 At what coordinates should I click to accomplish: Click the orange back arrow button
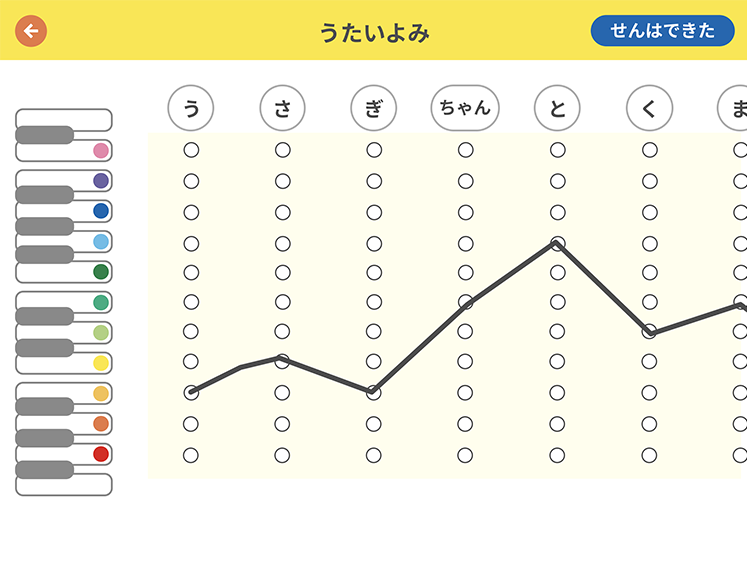click(31, 31)
